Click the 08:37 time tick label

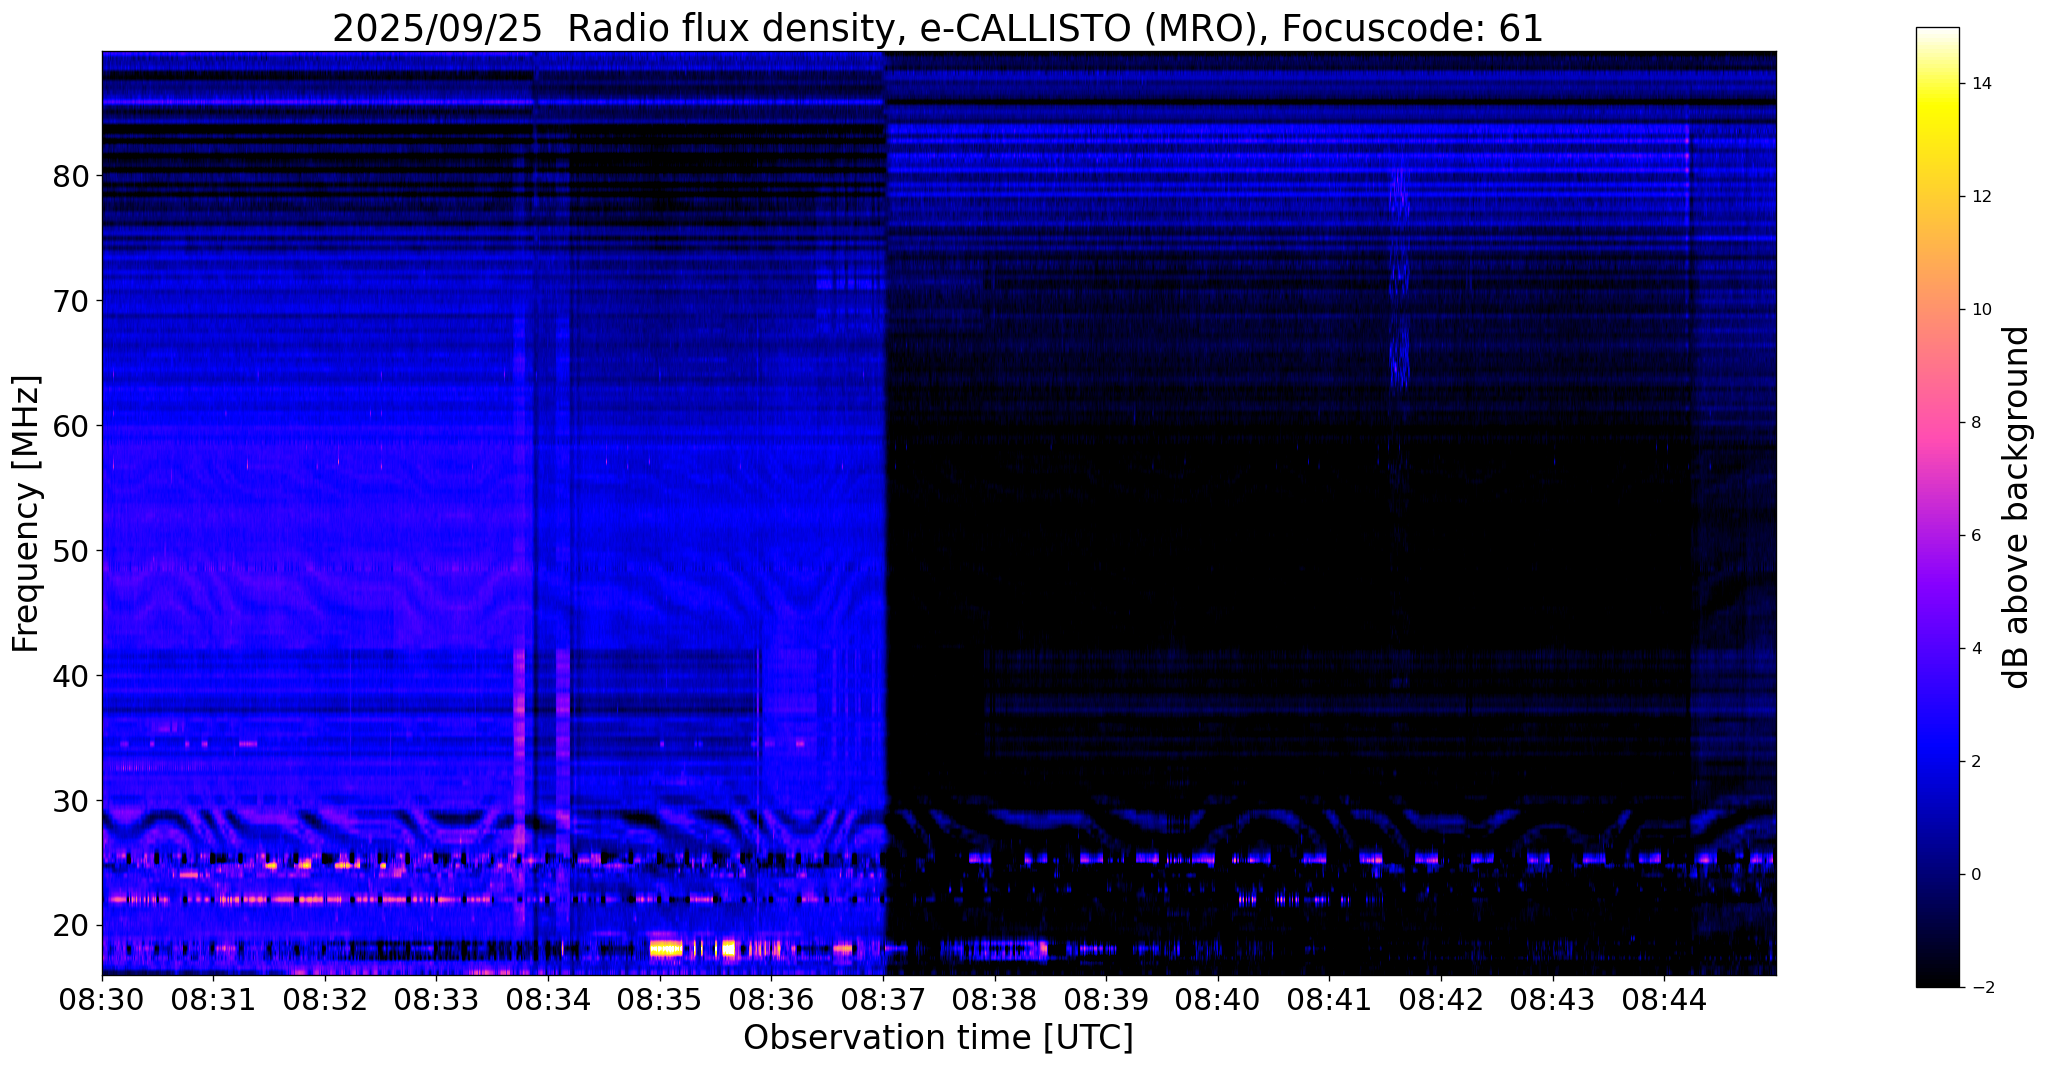[883, 999]
